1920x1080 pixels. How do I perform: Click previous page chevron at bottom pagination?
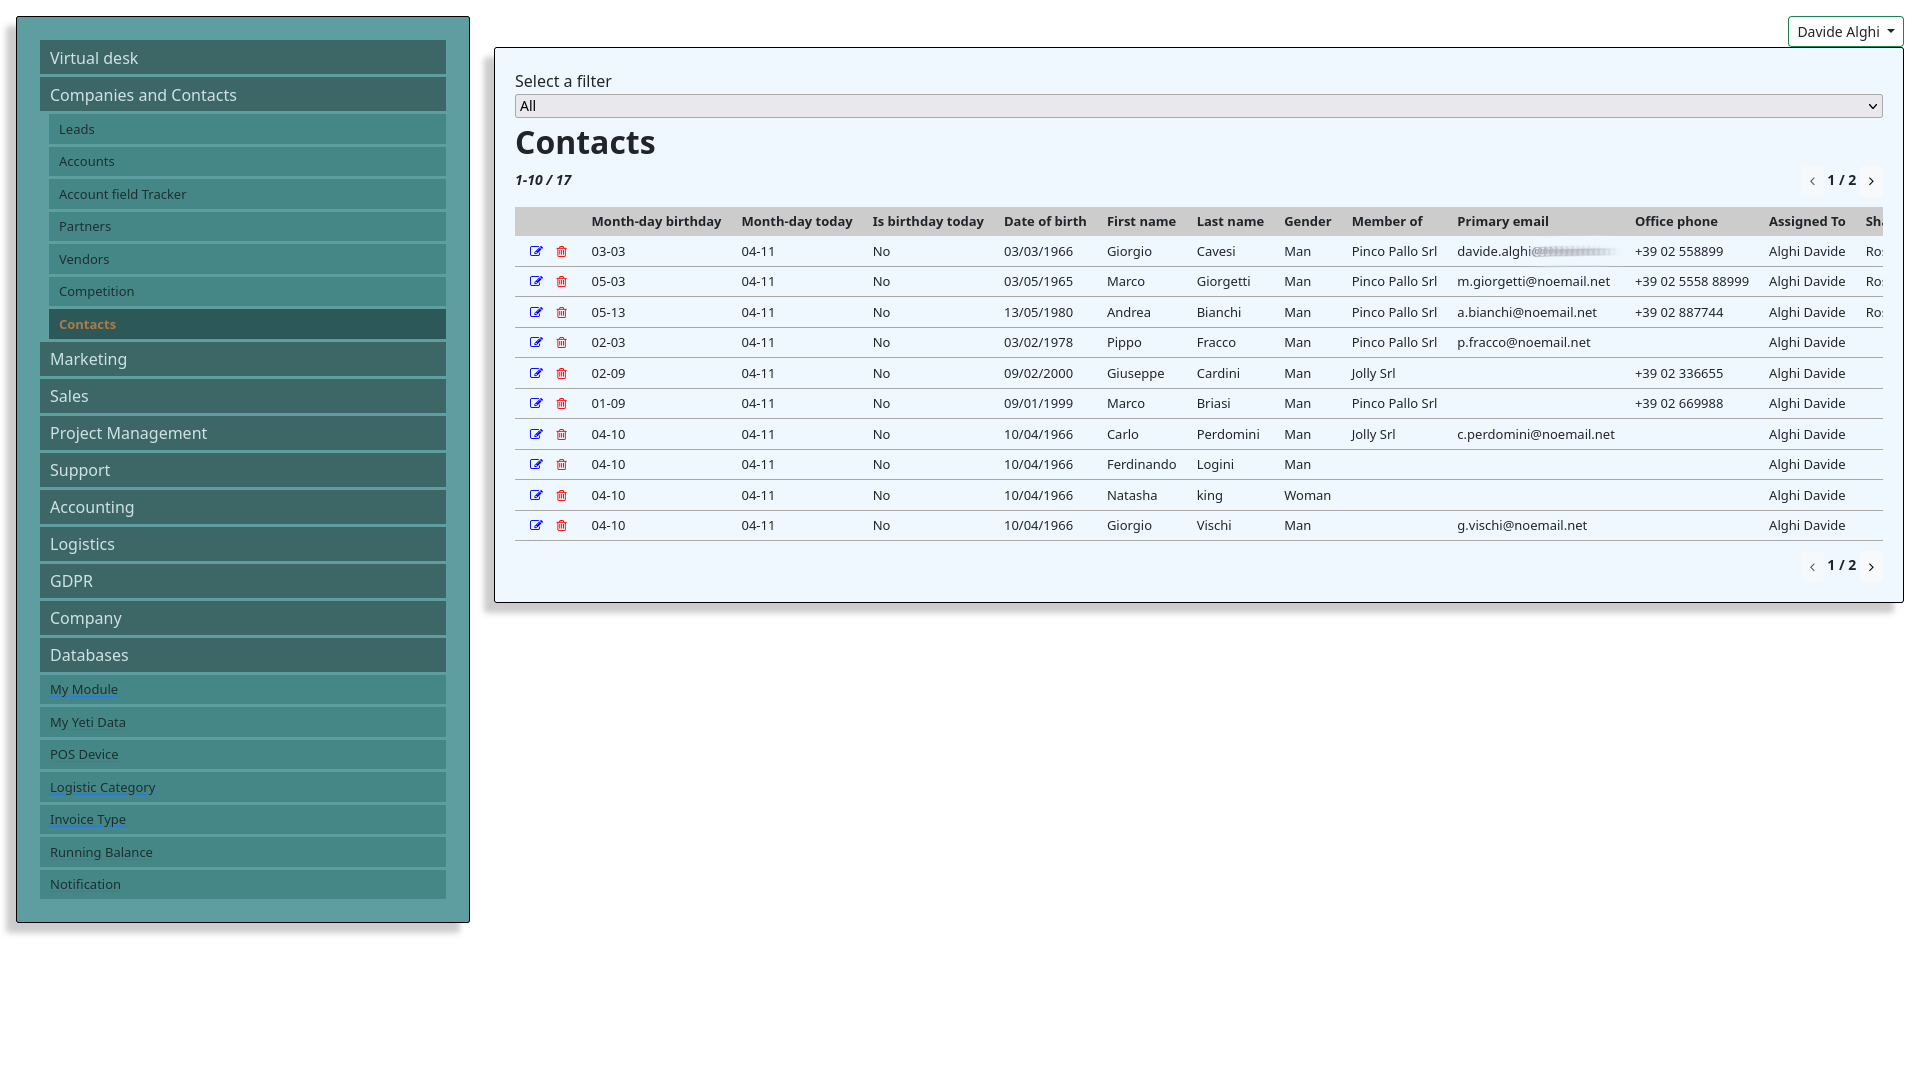tap(1812, 567)
